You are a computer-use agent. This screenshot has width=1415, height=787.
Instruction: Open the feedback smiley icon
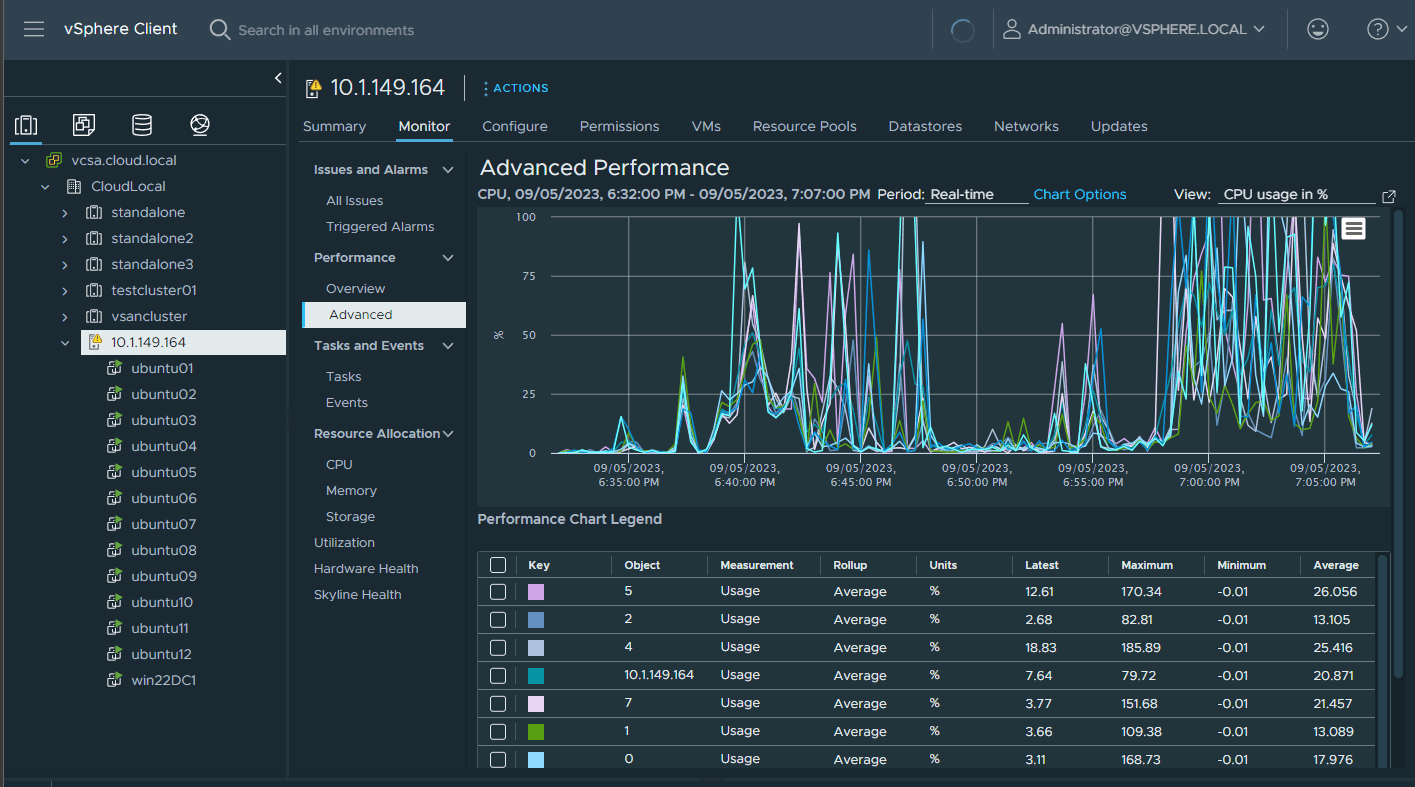click(x=1318, y=29)
